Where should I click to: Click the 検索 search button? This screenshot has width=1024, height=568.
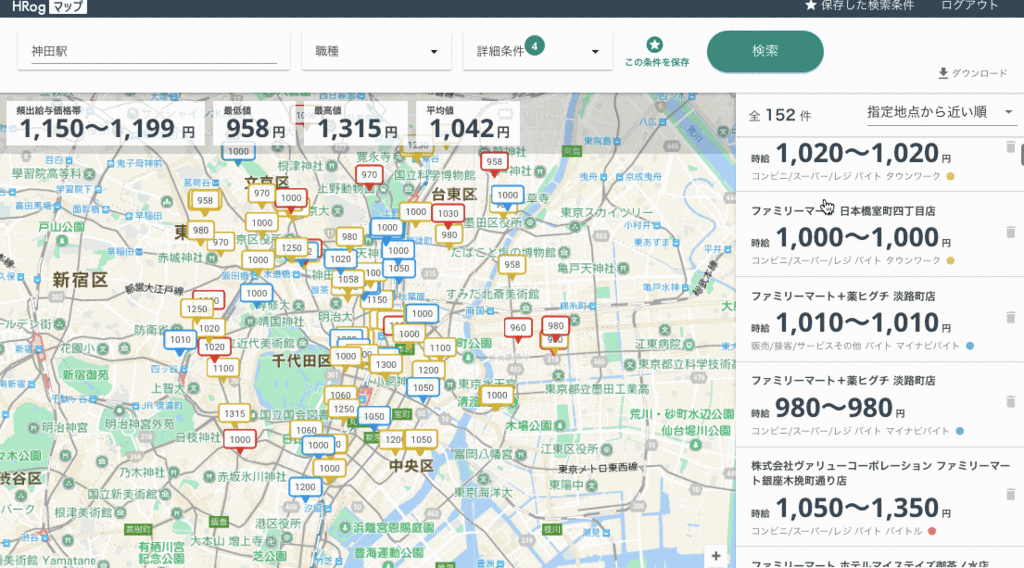(x=765, y=51)
